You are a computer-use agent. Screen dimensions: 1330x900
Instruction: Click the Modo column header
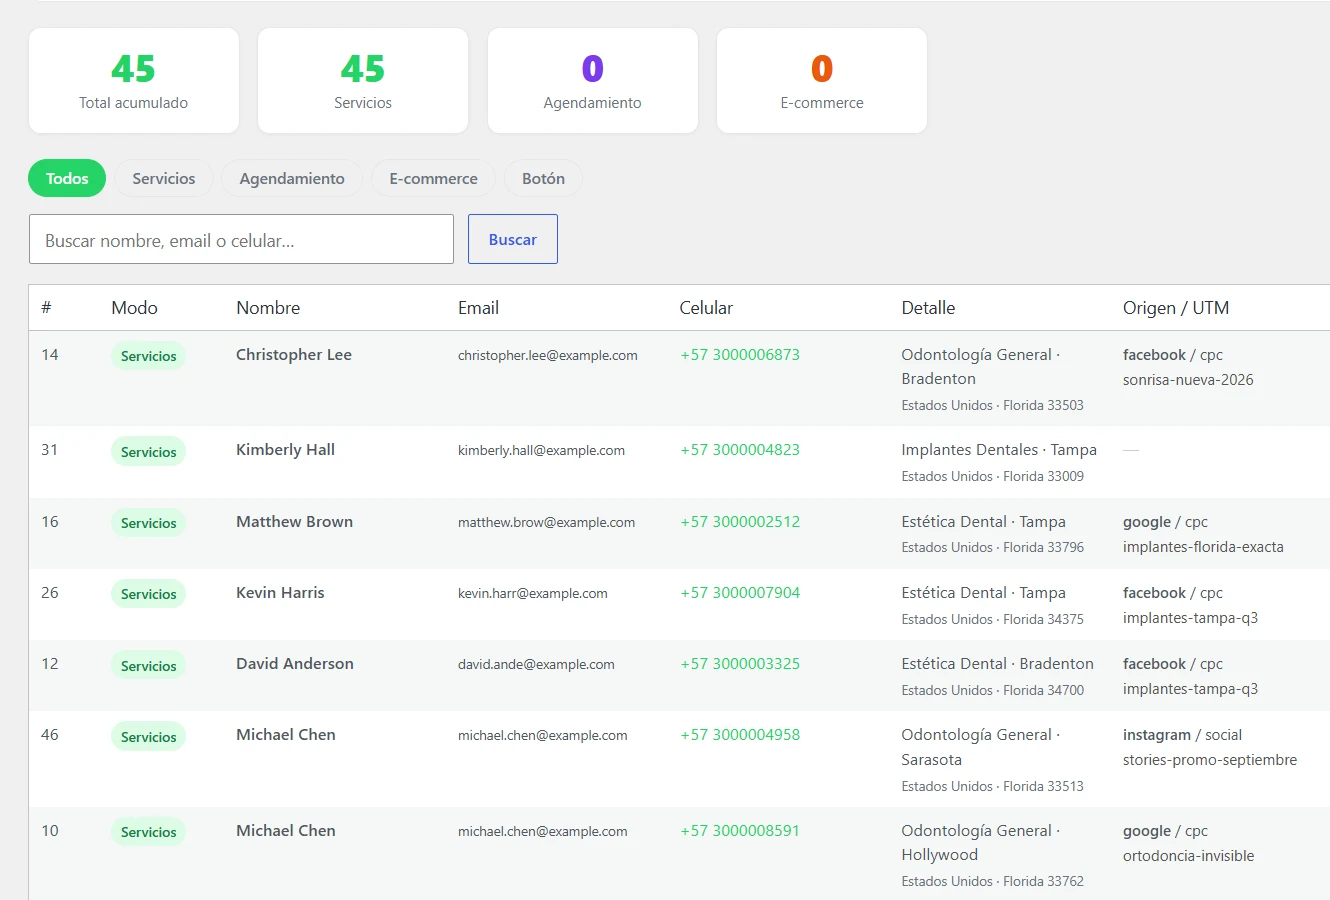[134, 308]
